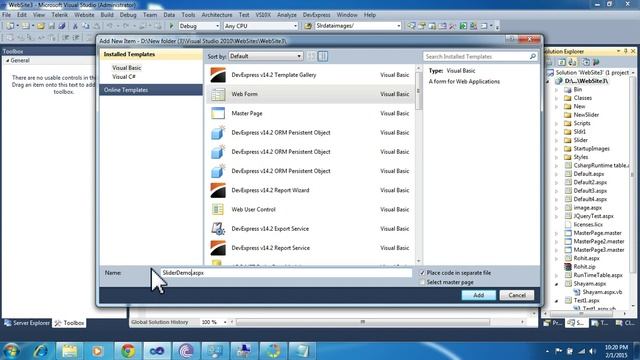This screenshot has width=640, height=360.
Task: Click the Add button
Action: click(478, 295)
